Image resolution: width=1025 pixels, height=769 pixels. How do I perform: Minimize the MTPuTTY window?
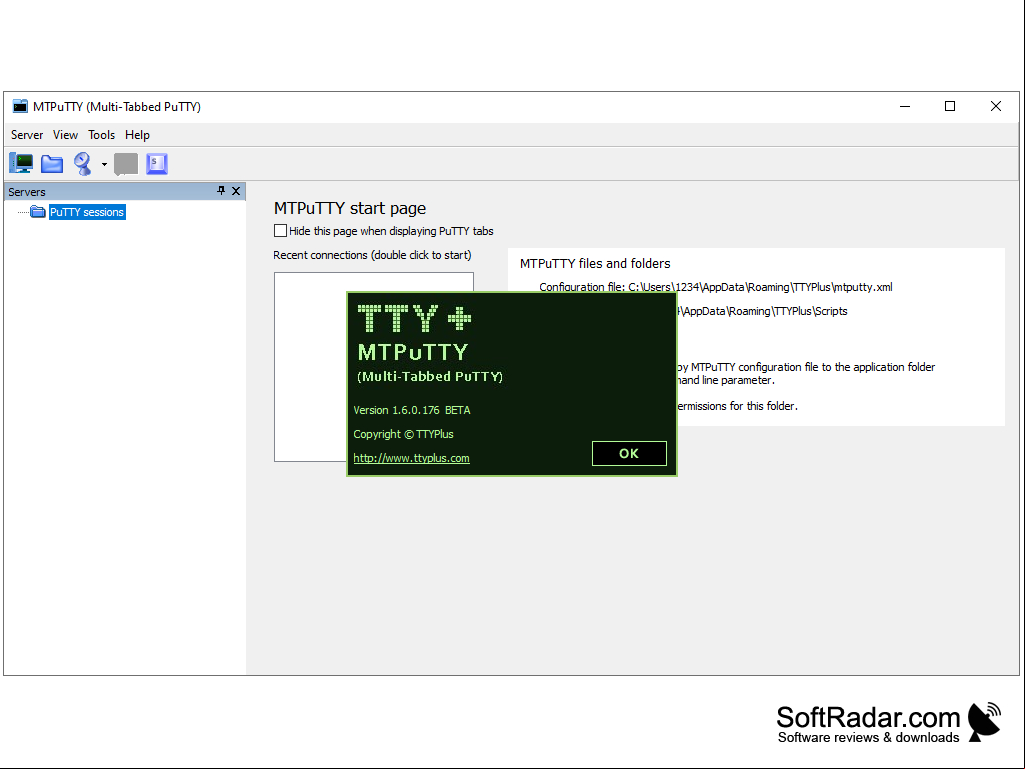905,106
